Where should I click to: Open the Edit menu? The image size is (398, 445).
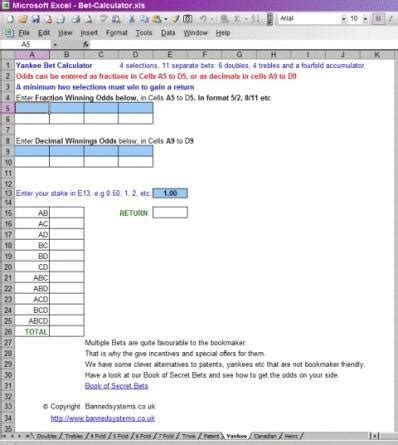click(44, 33)
